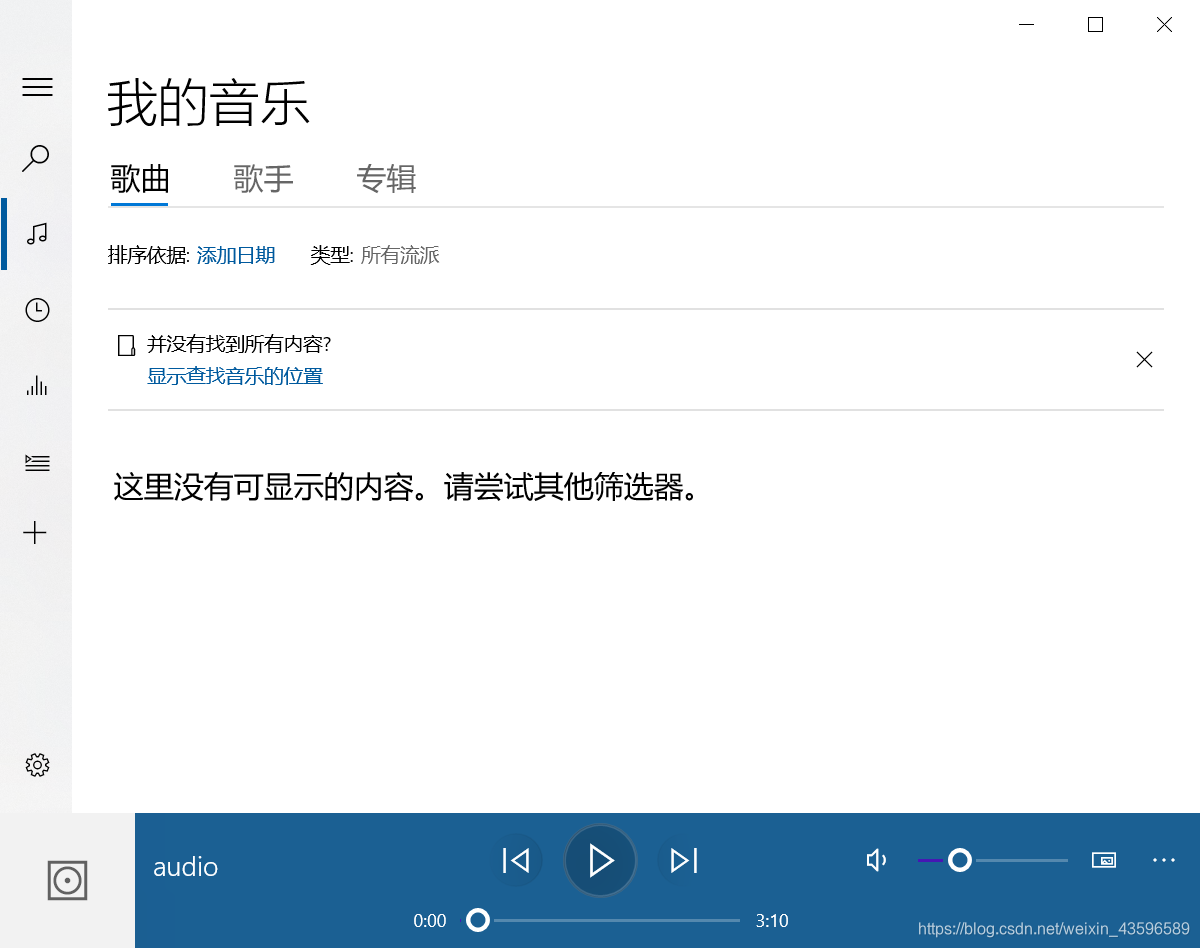Screen dimensions: 1200x948
Task: Minimize the Groove Music window
Action: pyautogui.click(x=1026, y=25)
